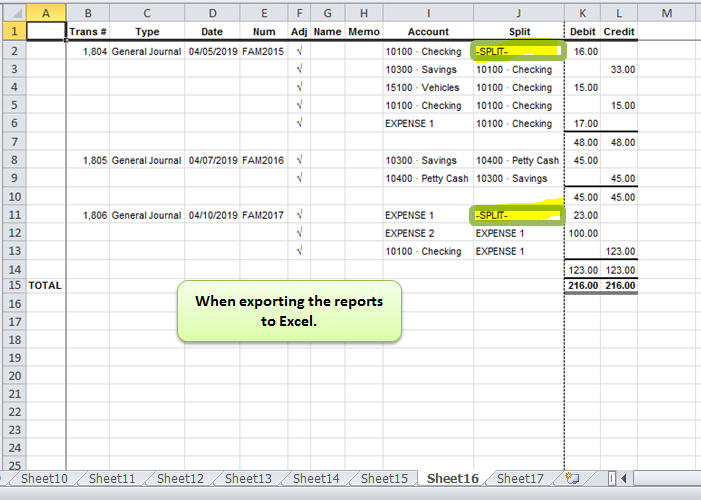This screenshot has height=500, width=701.
Task: Click the horizontal scrollbar track
Action: click(666, 479)
